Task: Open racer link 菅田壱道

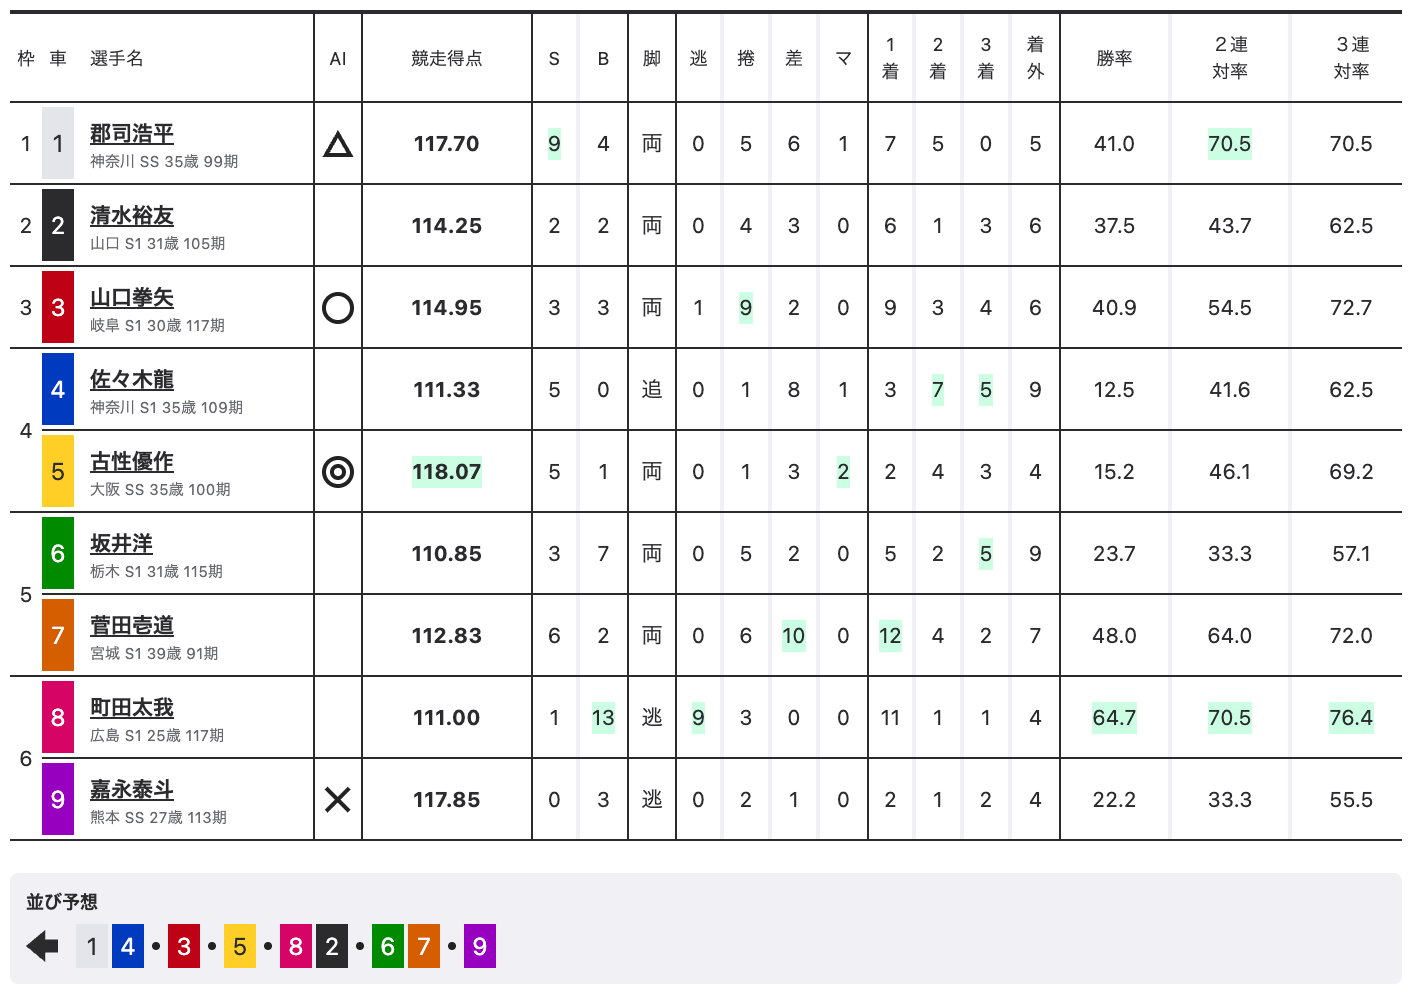Action: (132, 626)
